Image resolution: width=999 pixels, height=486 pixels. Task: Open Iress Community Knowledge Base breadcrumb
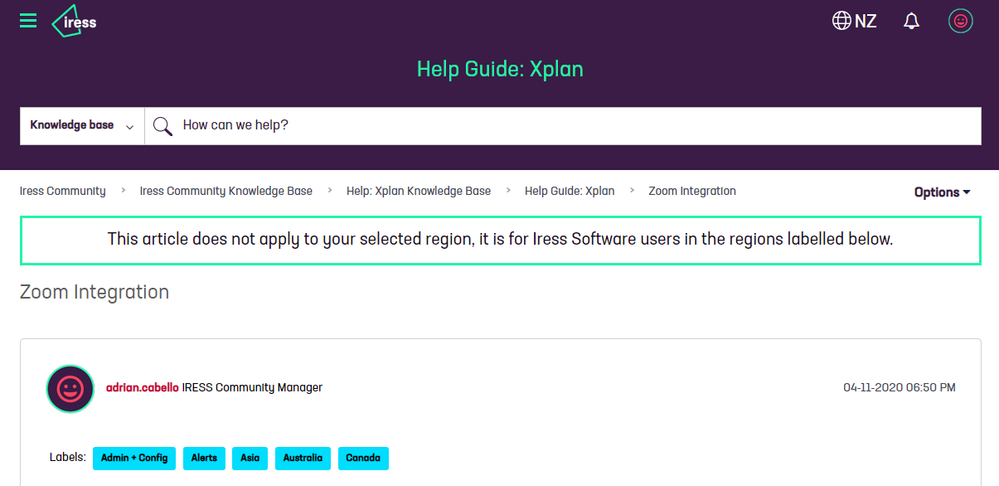[226, 191]
